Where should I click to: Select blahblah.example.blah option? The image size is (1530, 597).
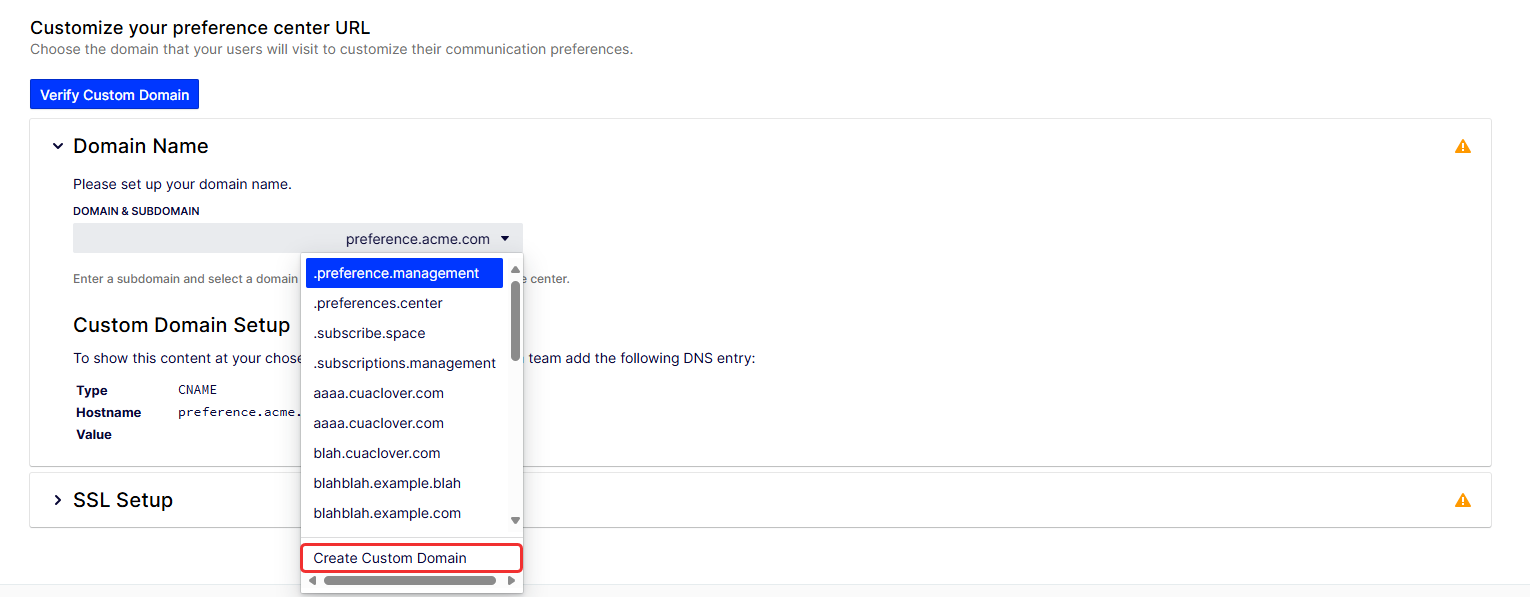click(404, 483)
